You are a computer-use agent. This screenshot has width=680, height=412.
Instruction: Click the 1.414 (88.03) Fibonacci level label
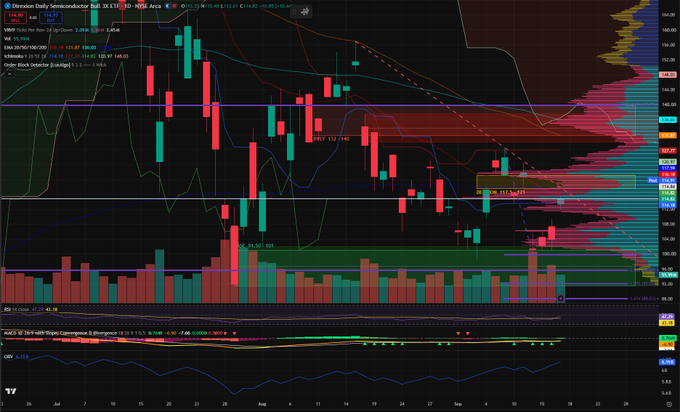(642, 299)
